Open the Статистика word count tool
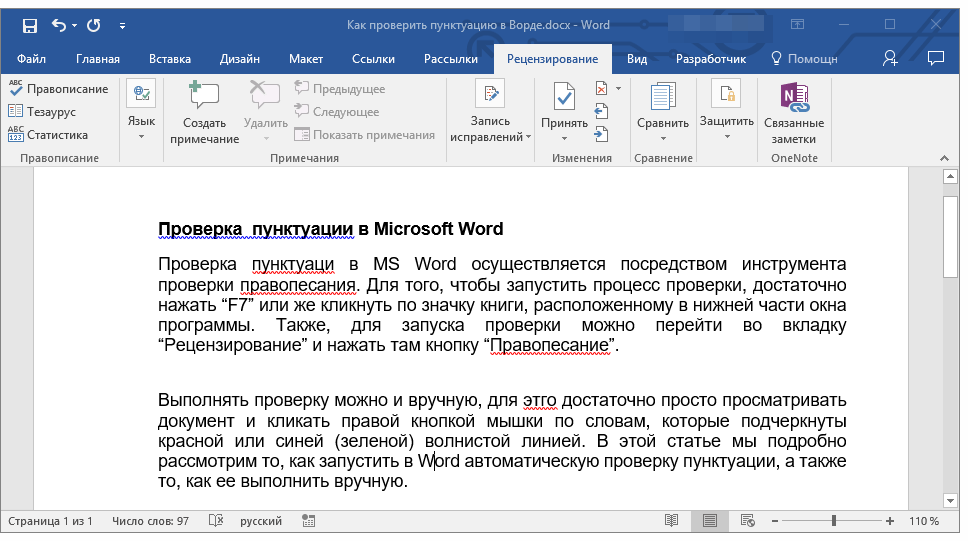The width and height of the screenshot is (968, 541). point(48,135)
